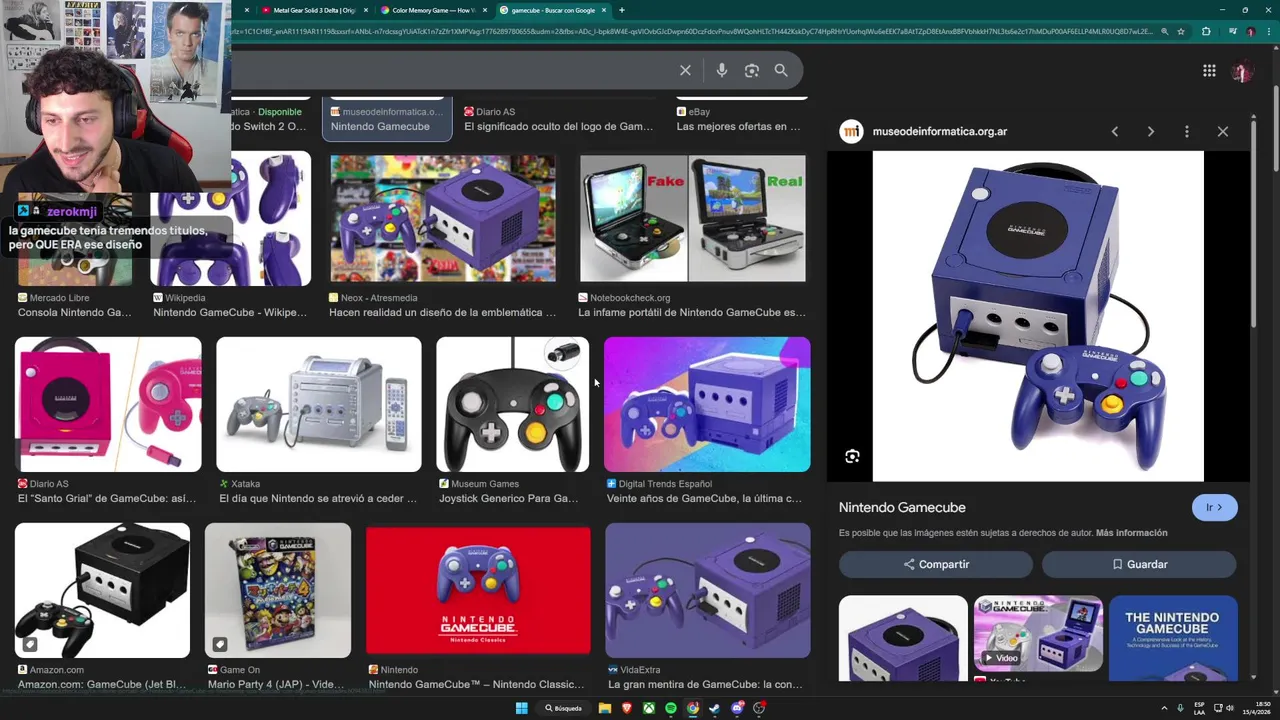Select the highlighted museodeinformatica Nintendo Gamecube result
Screen dimensions: 1280x720
pos(387,119)
